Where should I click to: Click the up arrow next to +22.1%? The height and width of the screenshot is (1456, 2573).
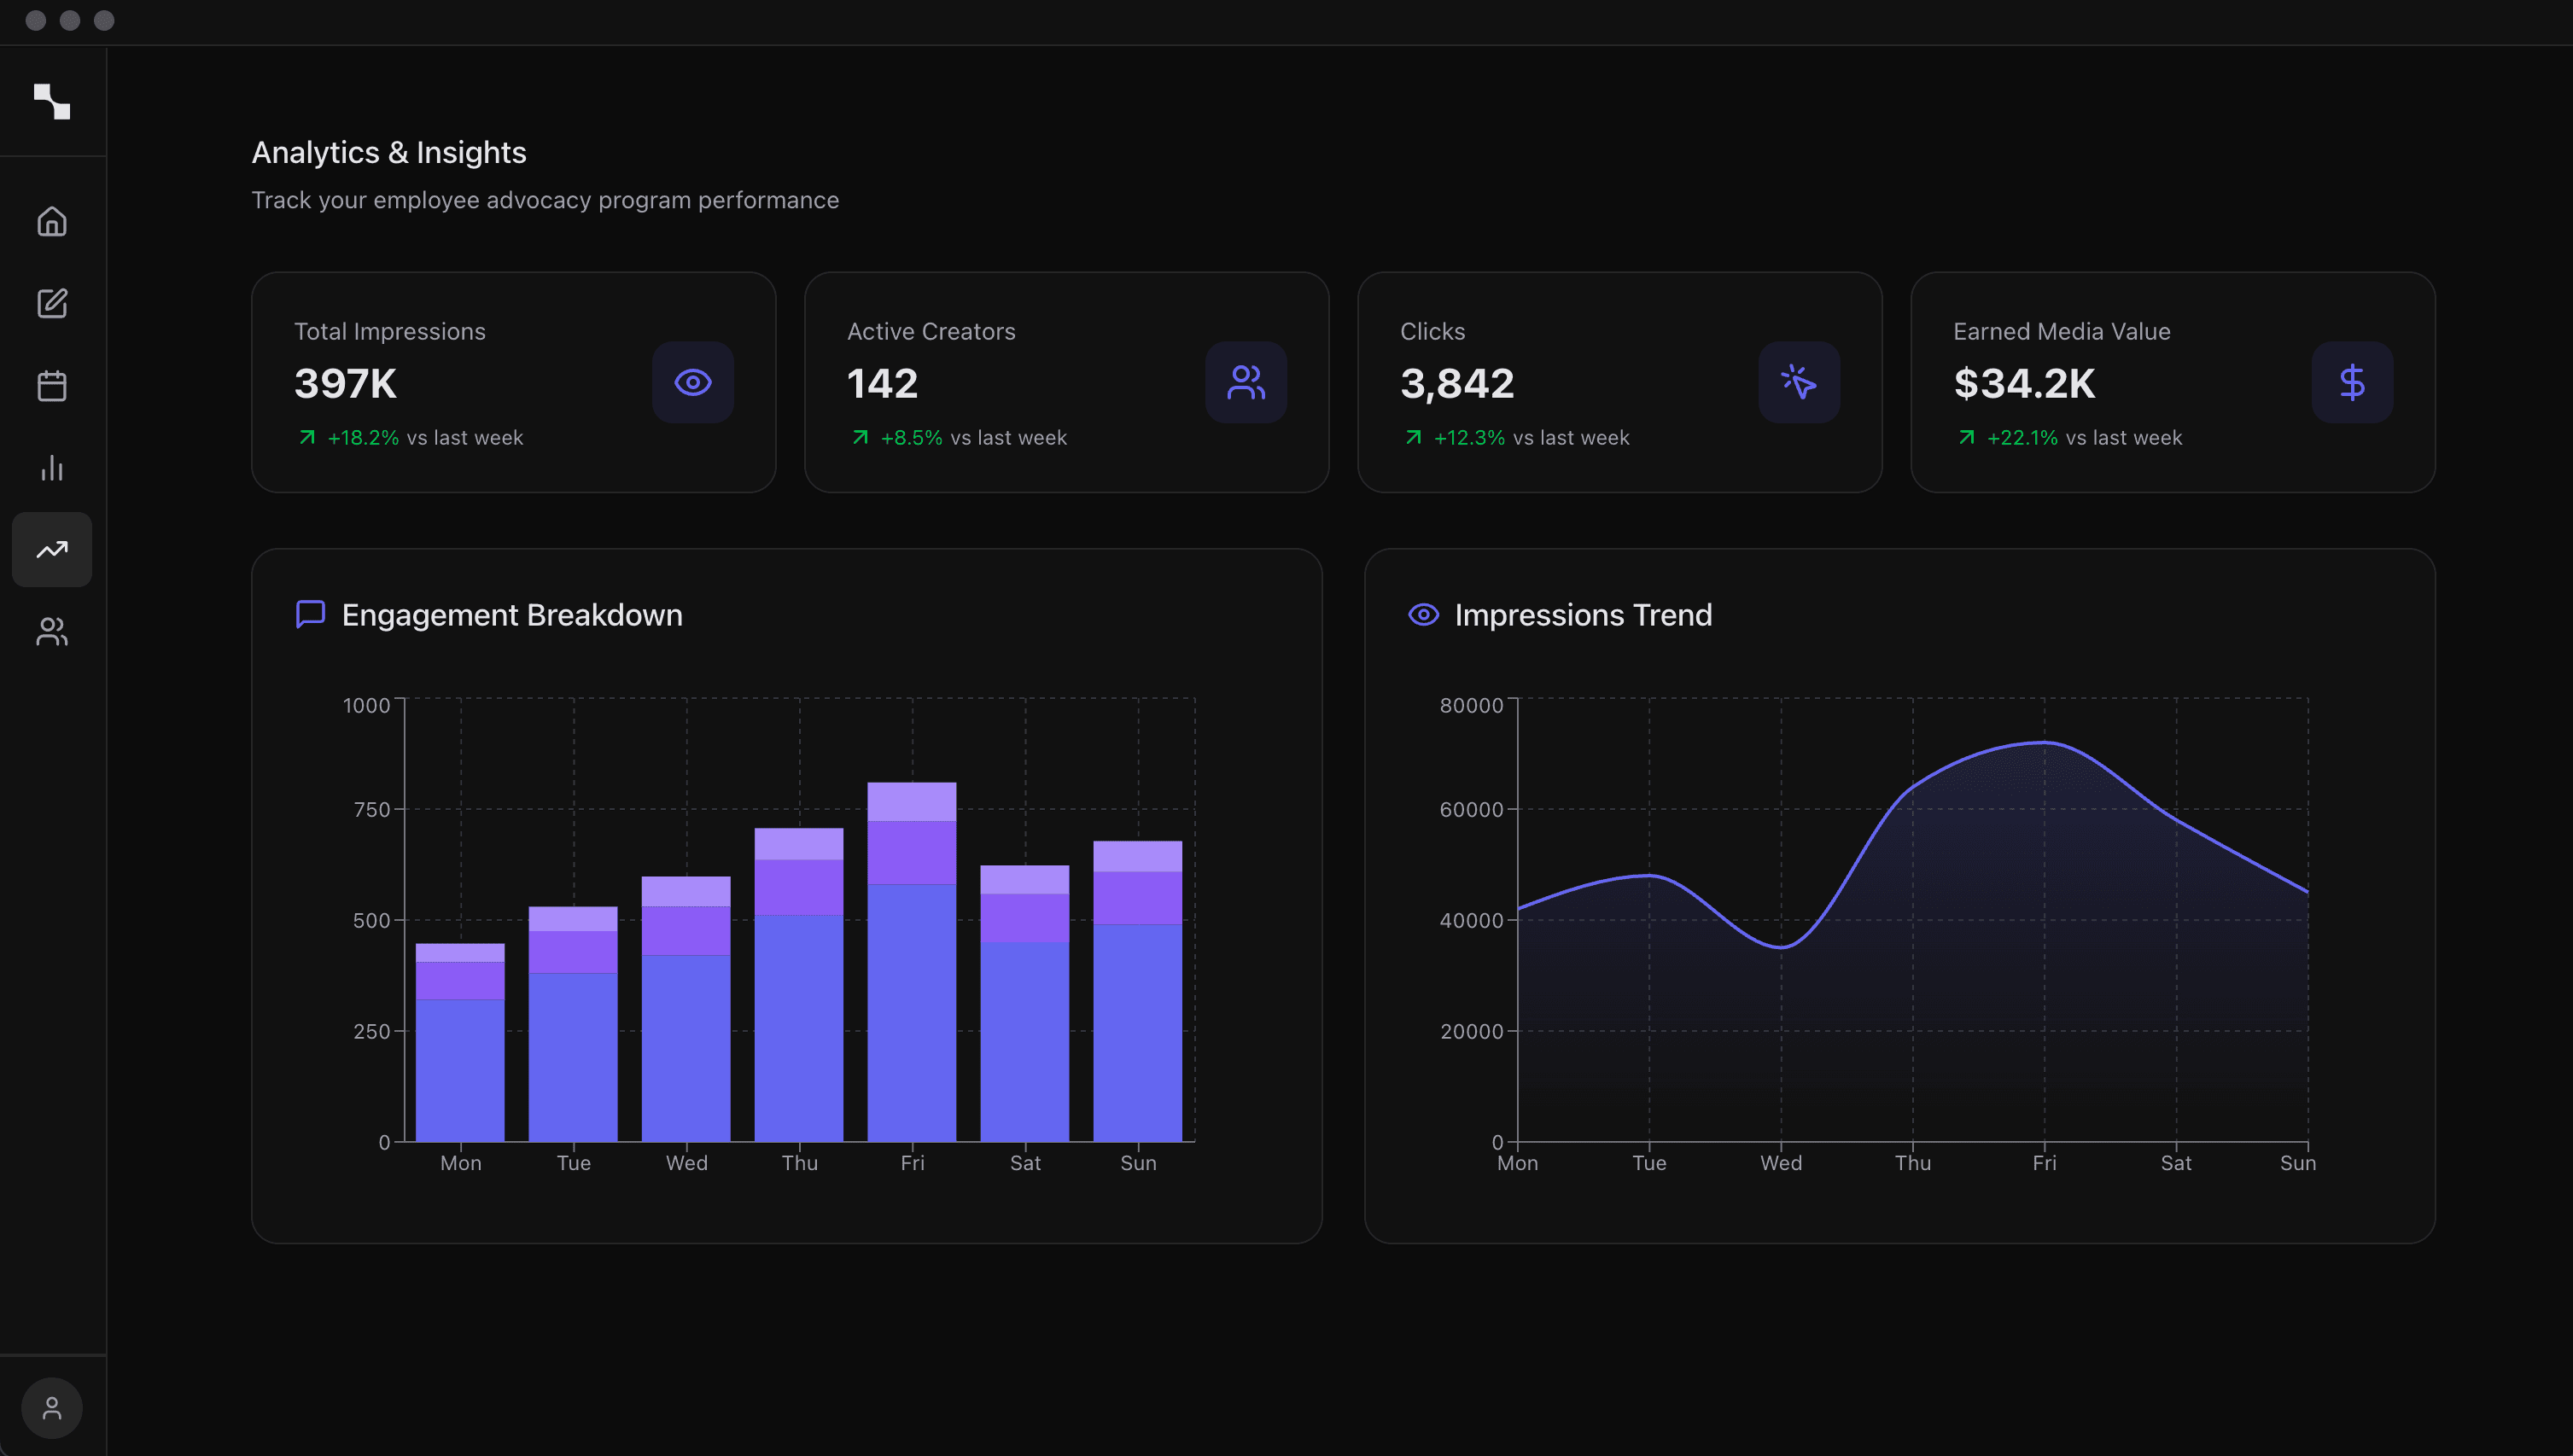click(x=1966, y=437)
